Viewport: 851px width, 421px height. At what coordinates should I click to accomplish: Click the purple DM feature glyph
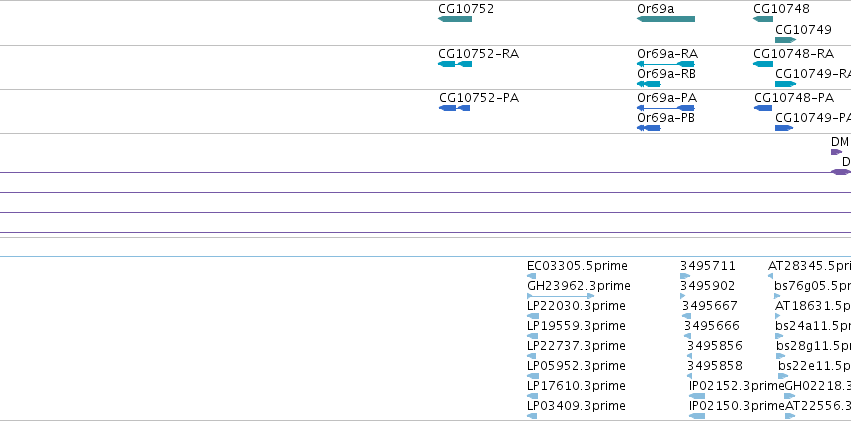click(x=836, y=152)
